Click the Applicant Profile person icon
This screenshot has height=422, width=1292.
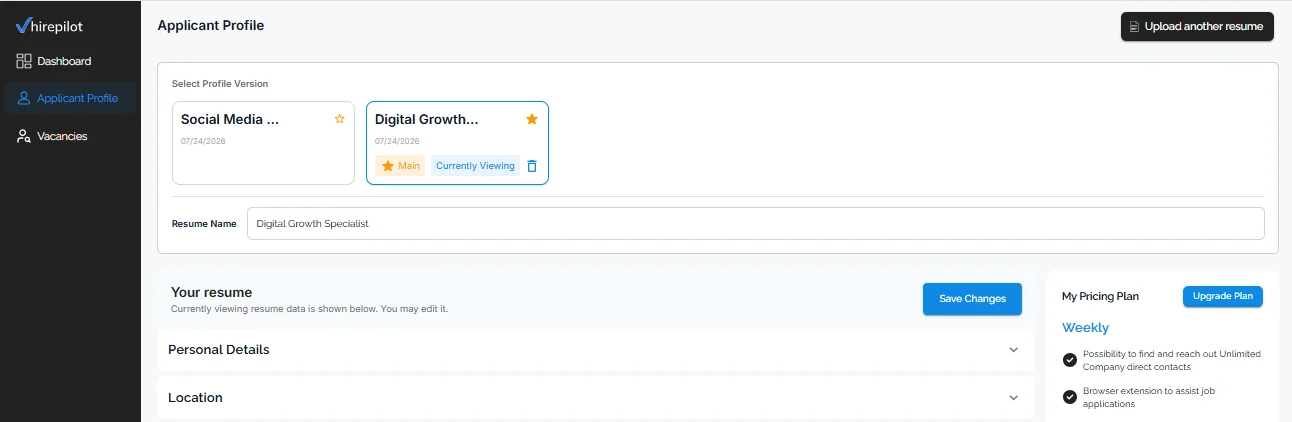(24, 98)
